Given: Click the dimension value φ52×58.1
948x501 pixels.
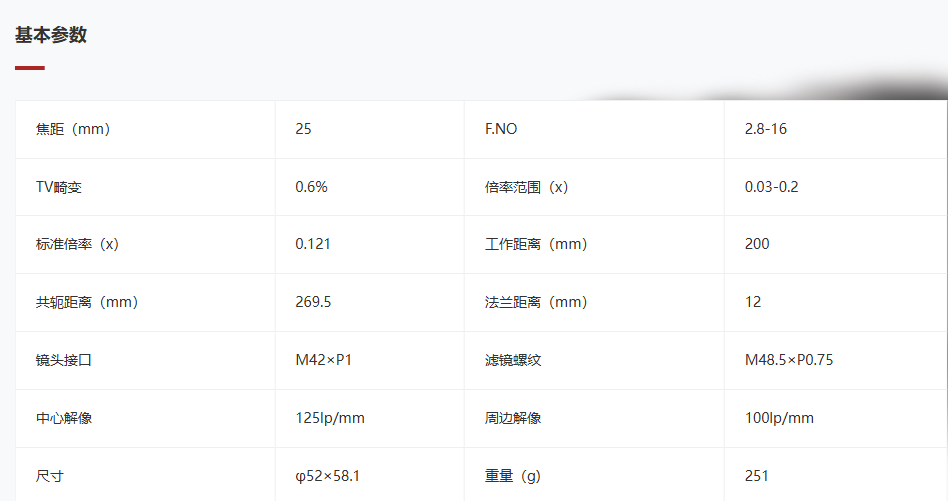Looking at the screenshot, I should click(328, 476).
